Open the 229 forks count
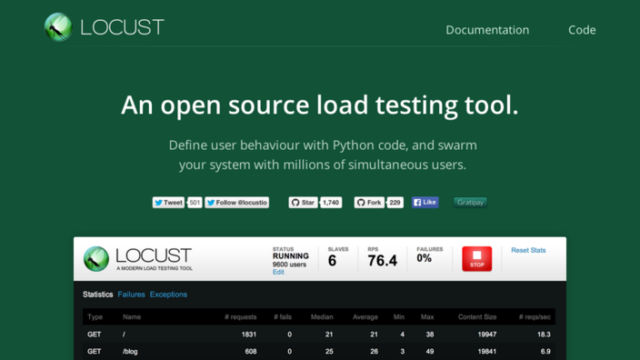 coord(395,202)
